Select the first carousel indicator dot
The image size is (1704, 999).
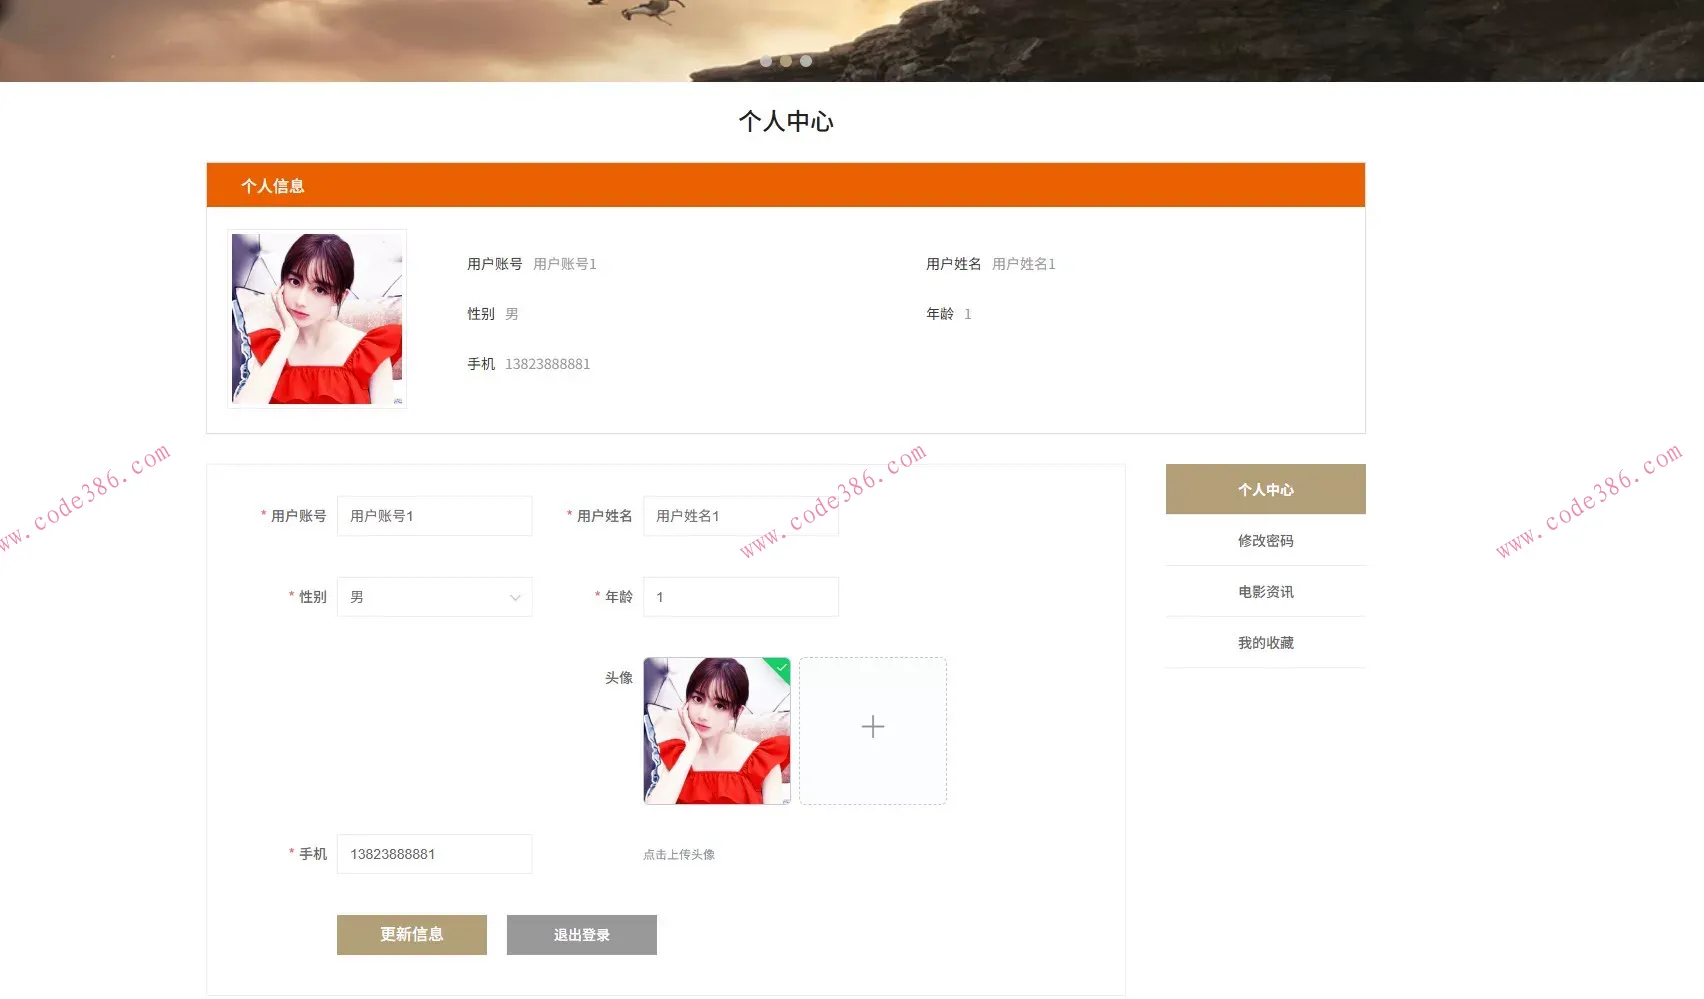(766, 61)
